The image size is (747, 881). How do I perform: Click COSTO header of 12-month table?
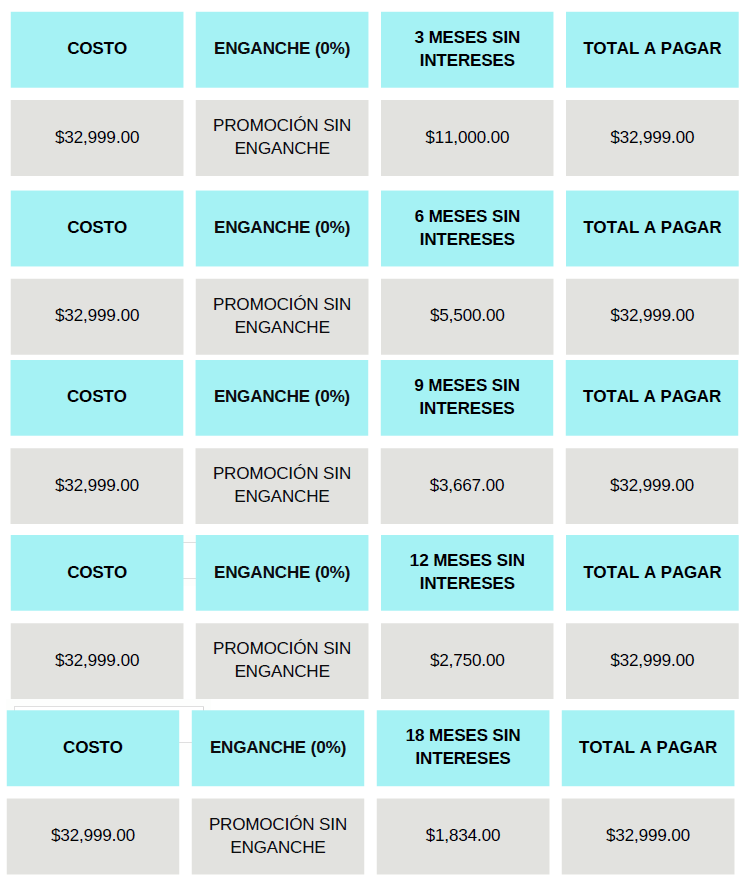click(x=97, y=573)
